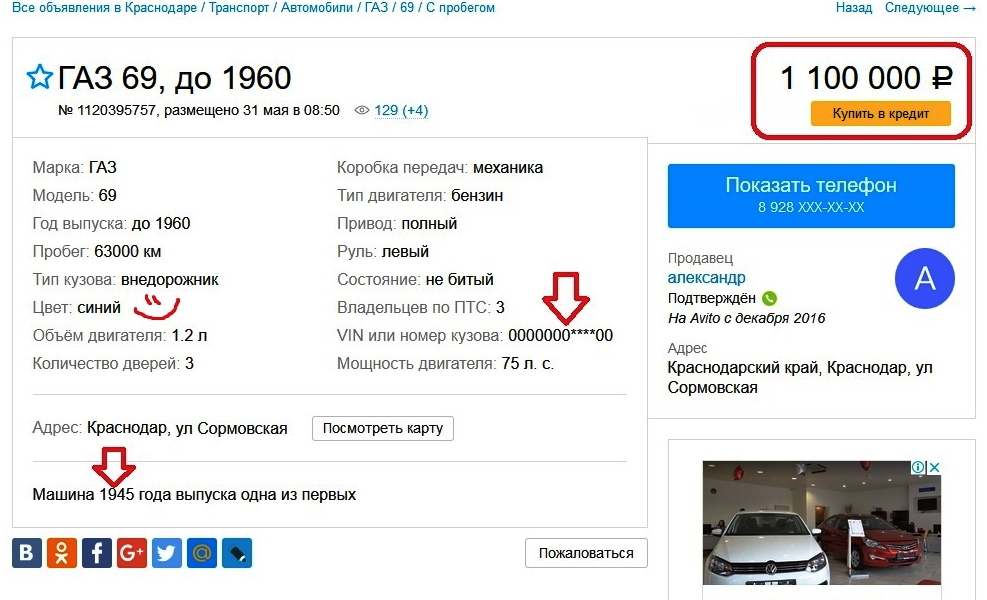Go back with Назад link
Image resolution: width=987 pixels, height=600 pixels.
tap(854, 8)
